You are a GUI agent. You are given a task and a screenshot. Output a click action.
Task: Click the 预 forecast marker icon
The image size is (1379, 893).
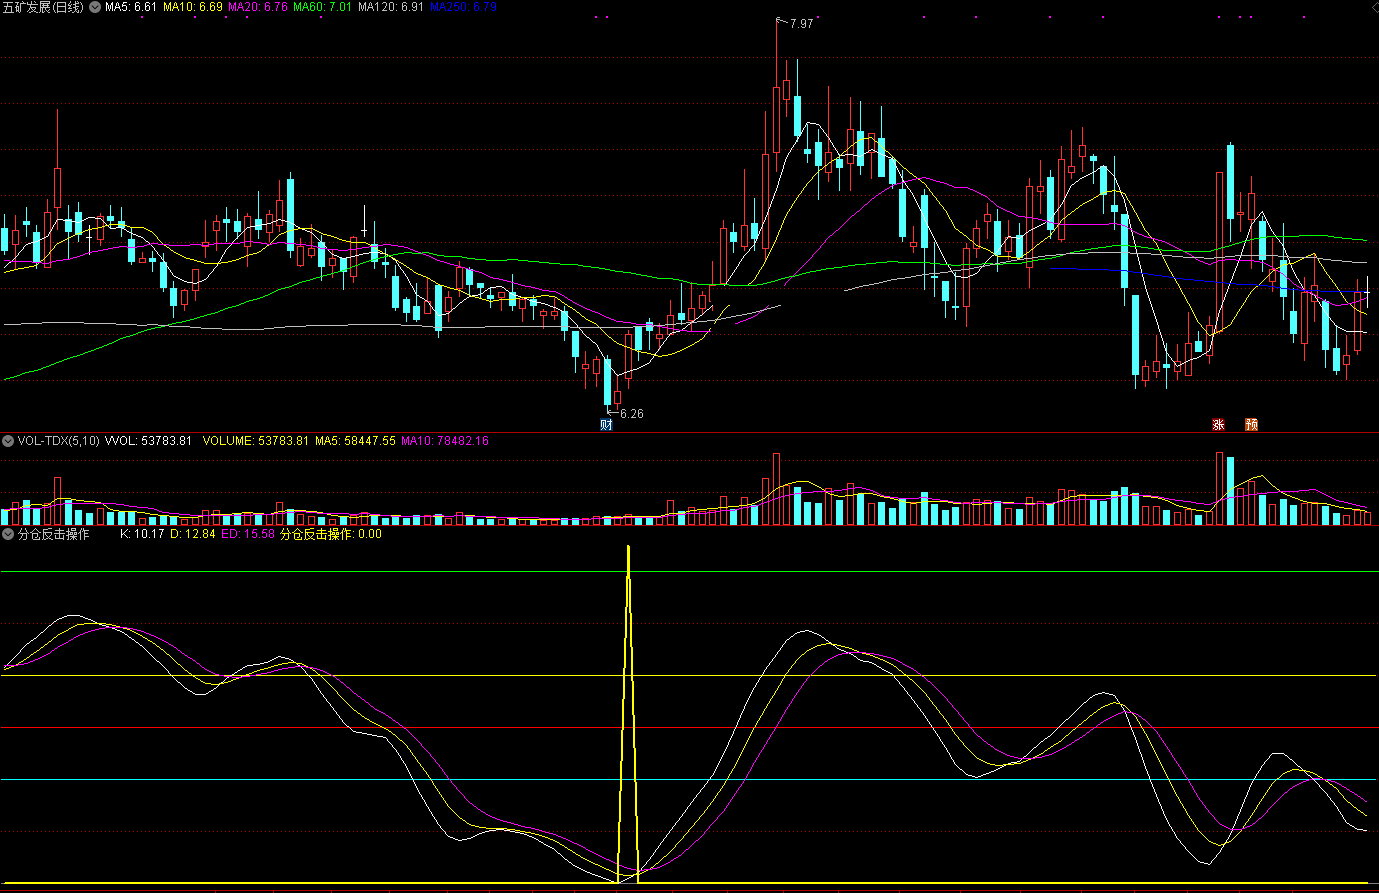pos(1251,424)
